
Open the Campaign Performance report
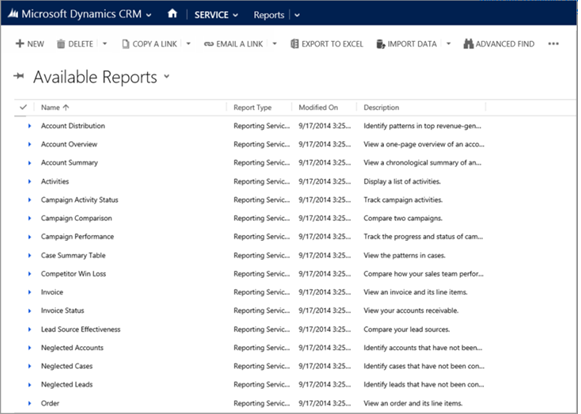[77, 237]
